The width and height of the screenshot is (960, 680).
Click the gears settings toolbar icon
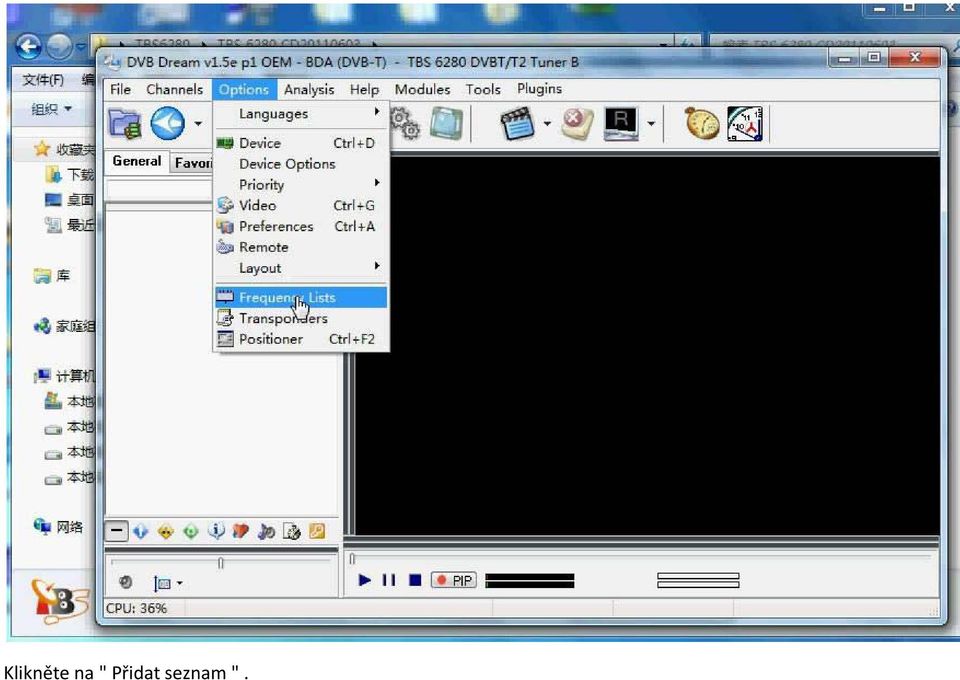pyautogui.click(x=405, y=124)
